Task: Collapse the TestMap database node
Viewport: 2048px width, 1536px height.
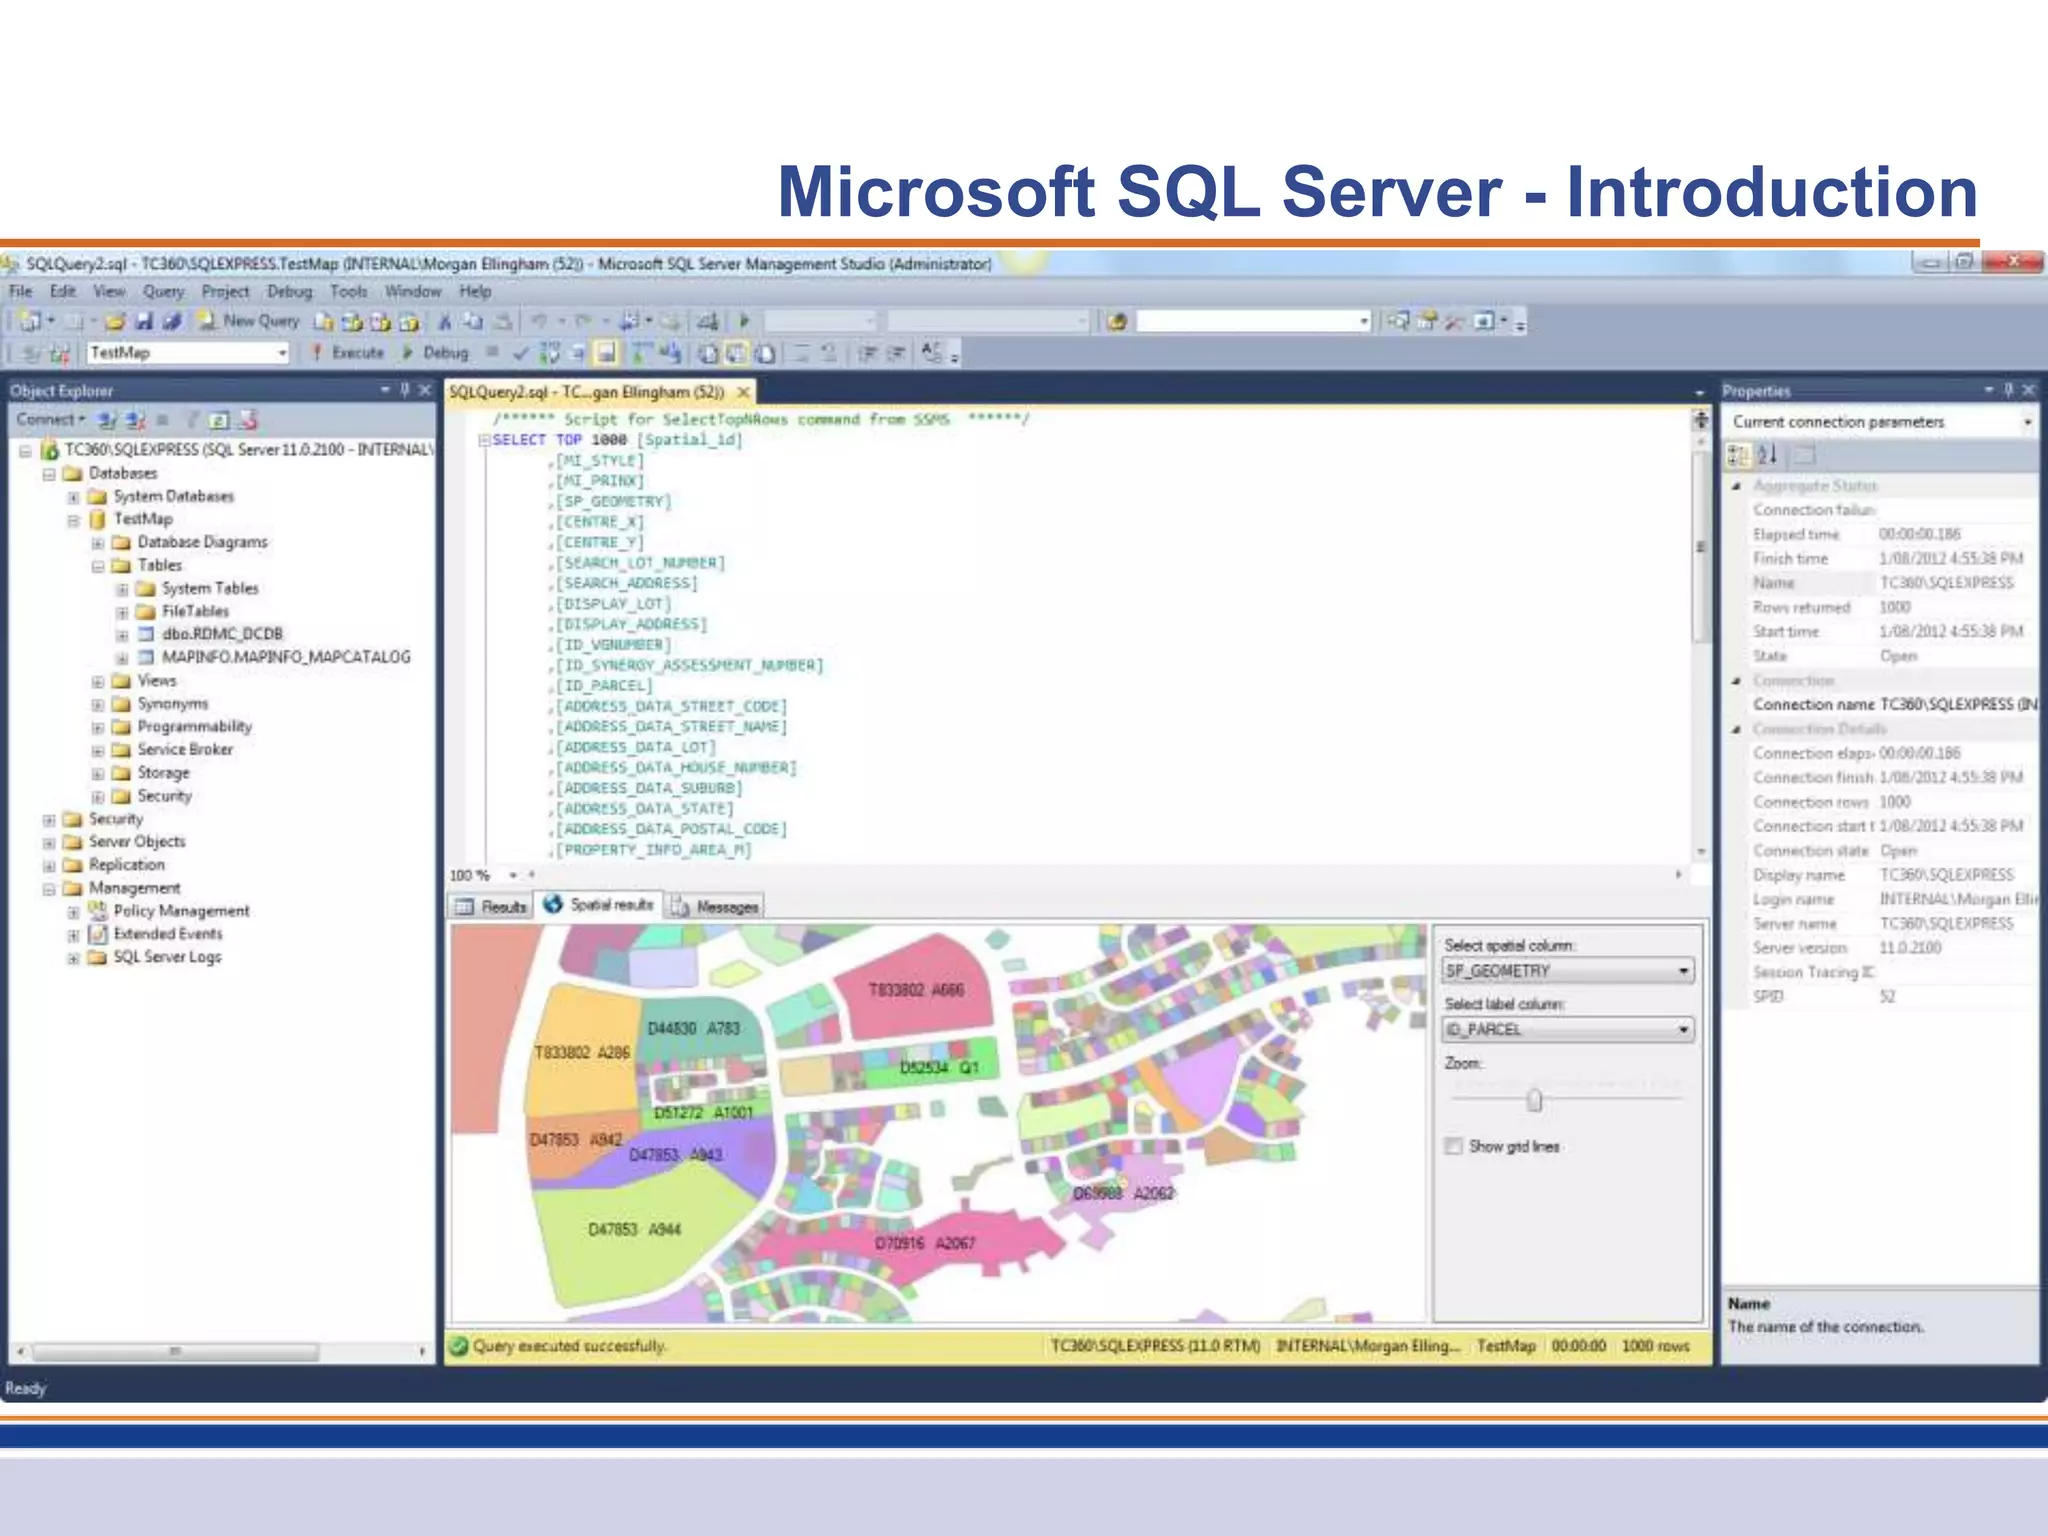Action: tap(73, 520)
